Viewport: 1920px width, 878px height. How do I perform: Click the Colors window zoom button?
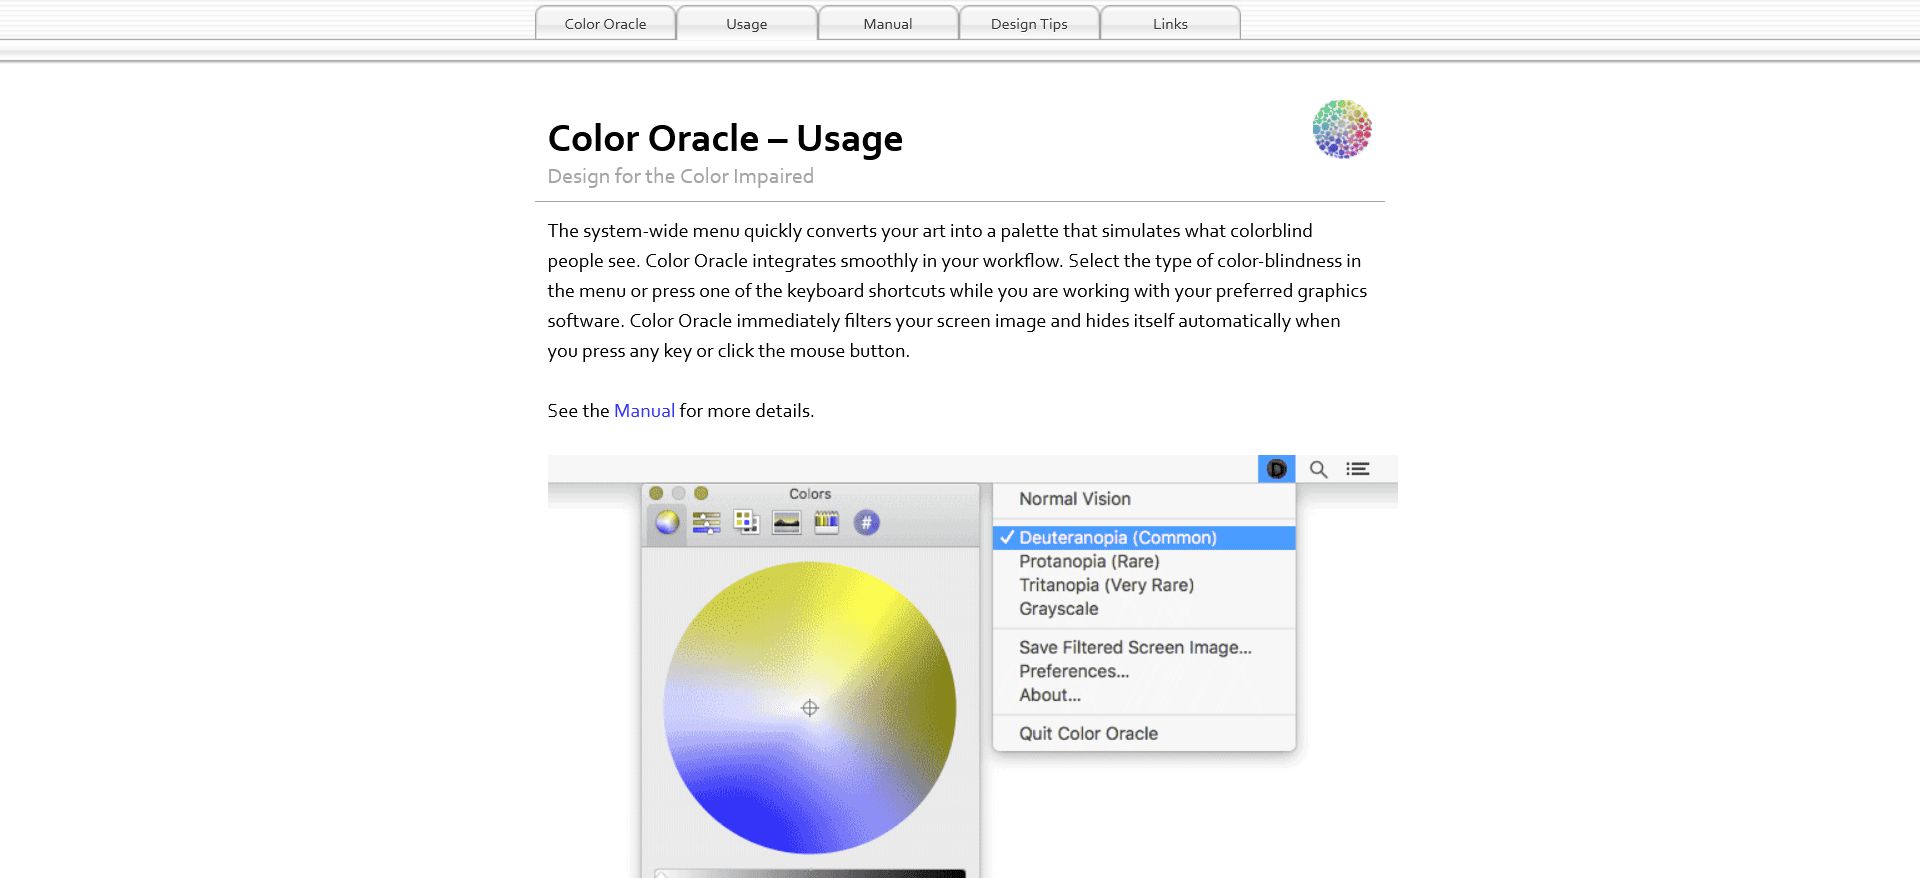point(701,493)
